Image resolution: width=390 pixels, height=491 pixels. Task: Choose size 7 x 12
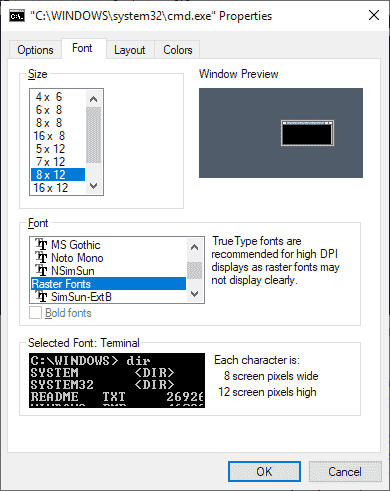coord(58,162)
